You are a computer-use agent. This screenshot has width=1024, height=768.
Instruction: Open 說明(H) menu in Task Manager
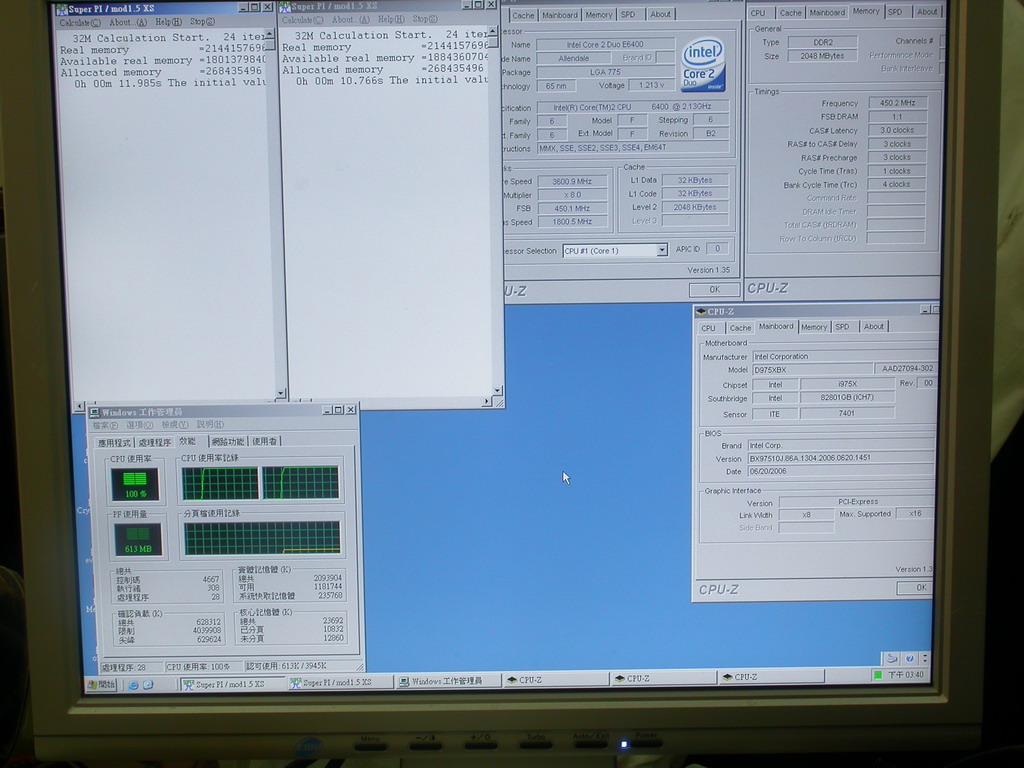pyautogui.click(x=210, y=424)
